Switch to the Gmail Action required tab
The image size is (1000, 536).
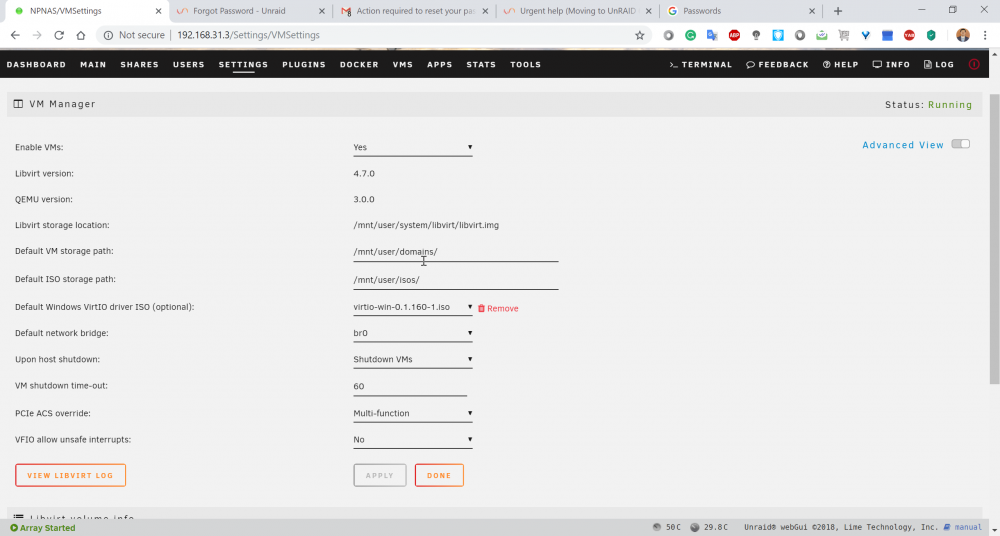pyautogui.click(x=416, y=11)
